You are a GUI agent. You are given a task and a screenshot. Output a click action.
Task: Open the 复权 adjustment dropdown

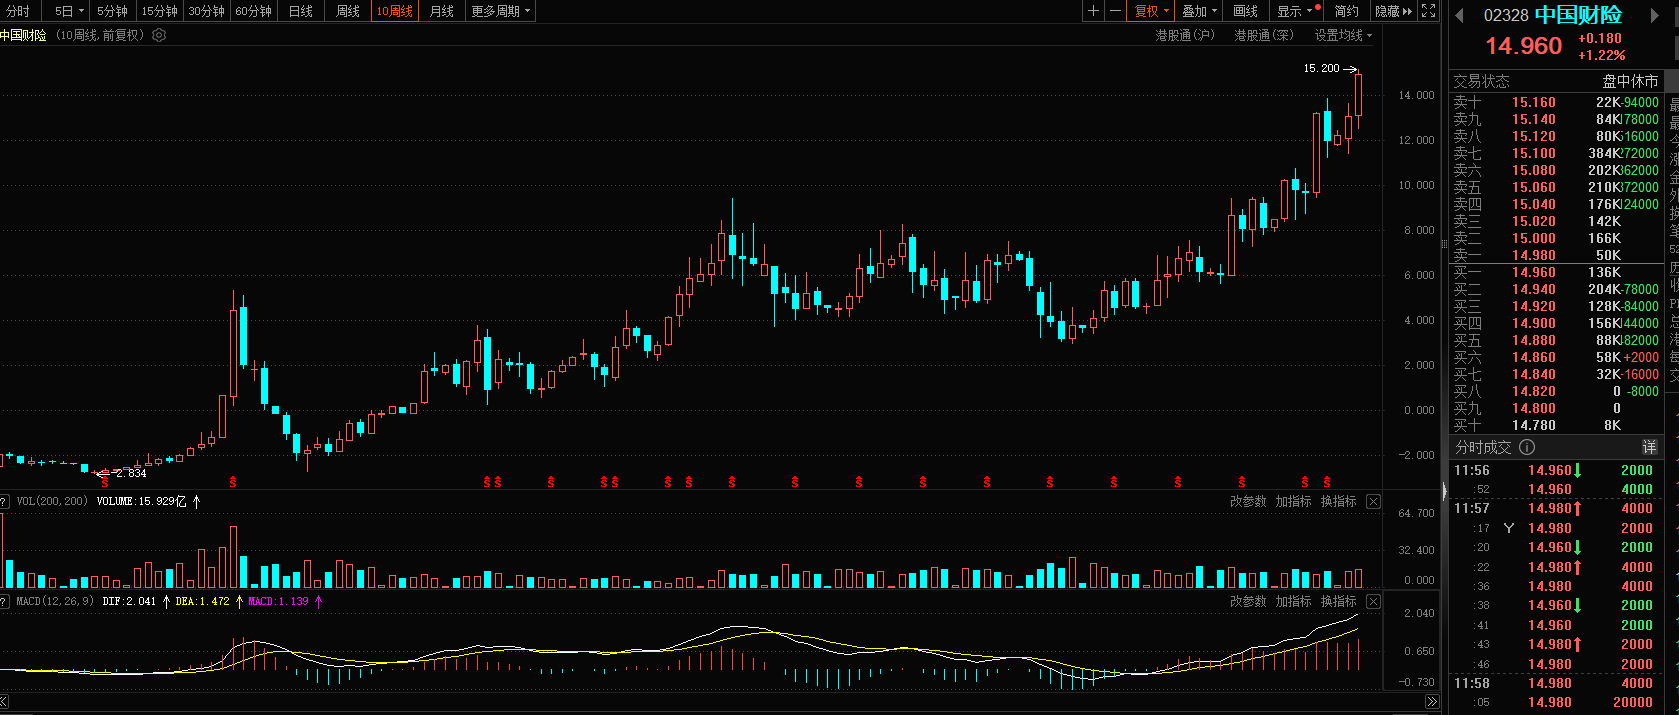tap(1152, 11)
